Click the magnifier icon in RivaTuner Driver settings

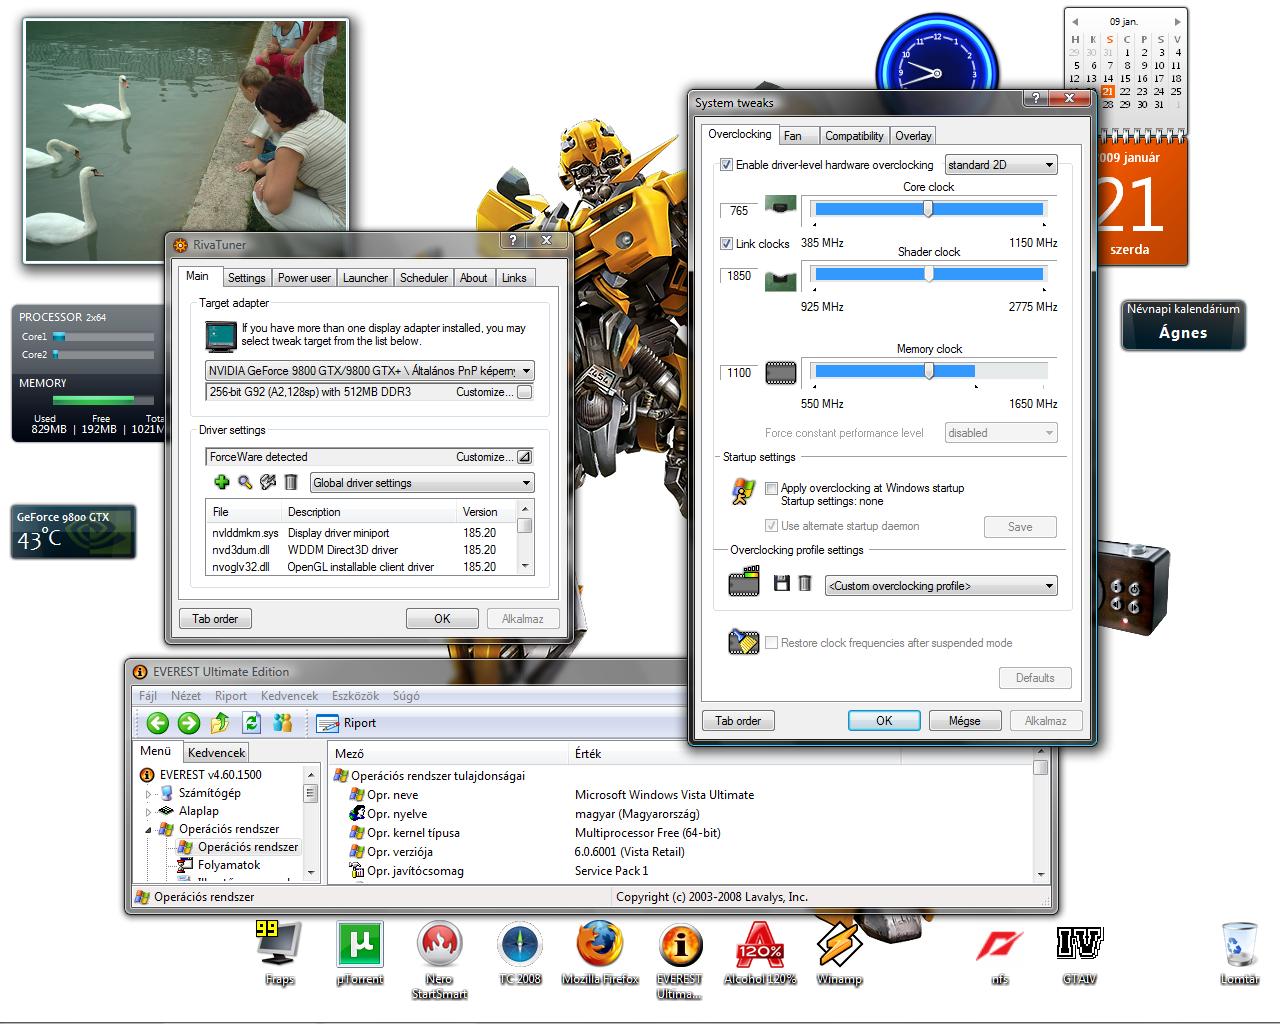(245, 482)
